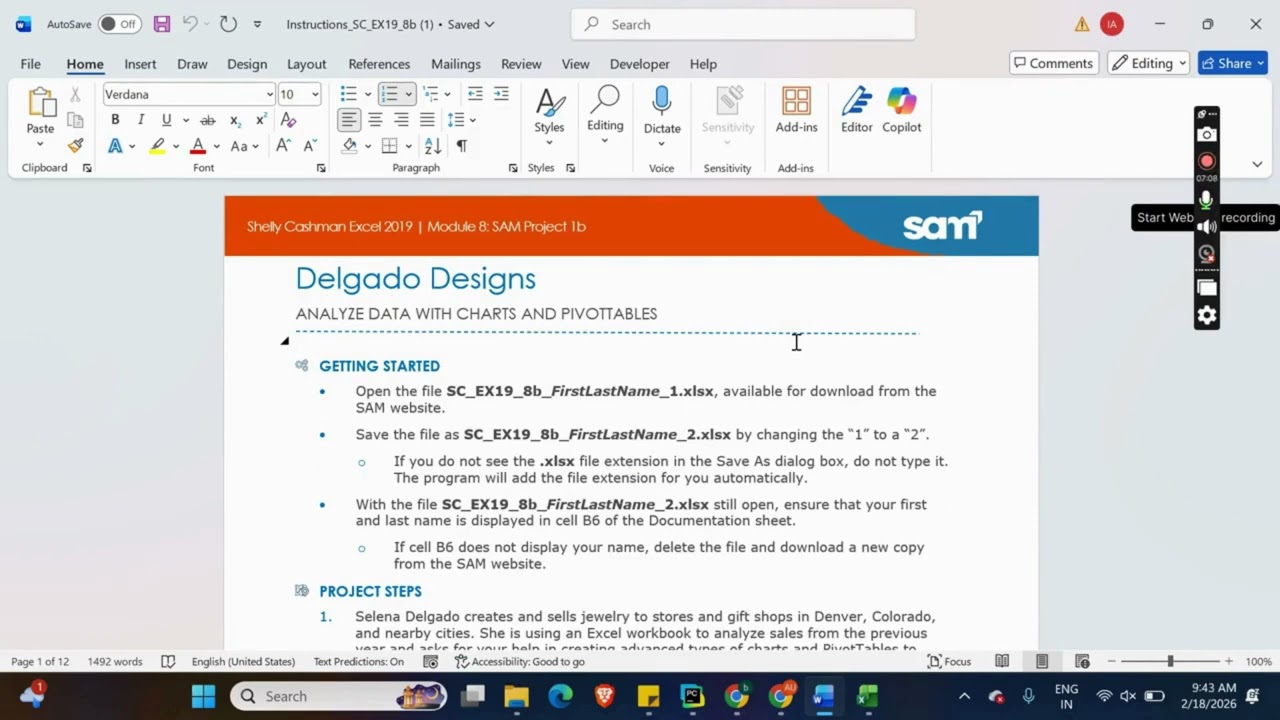Open the References tab
The width and height of the screenshot is (1280, 720).
click(379, 64)
